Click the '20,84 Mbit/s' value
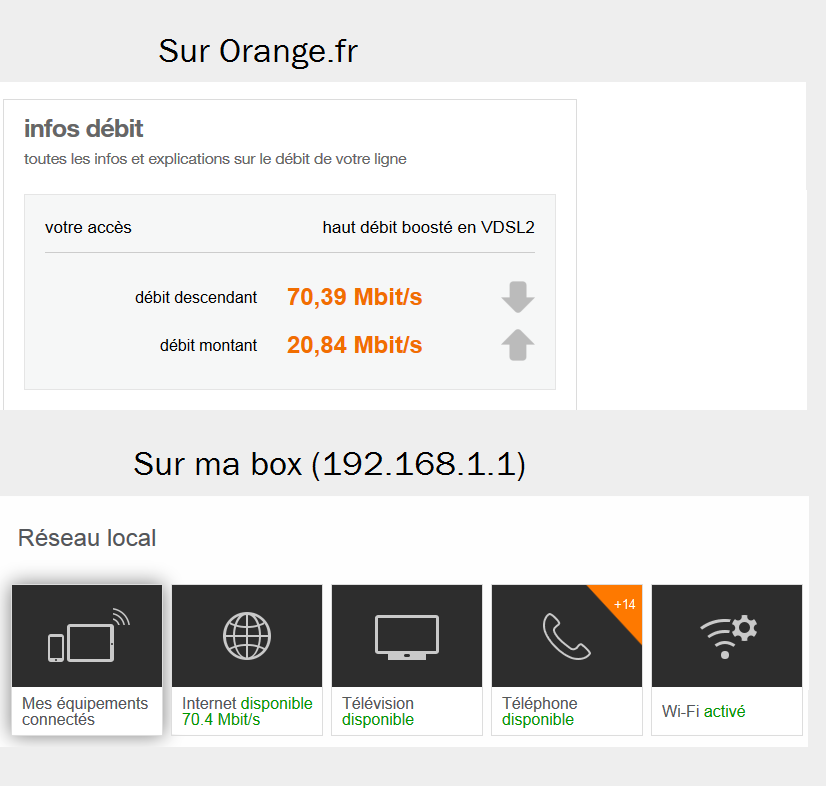 tap(355, 345)
